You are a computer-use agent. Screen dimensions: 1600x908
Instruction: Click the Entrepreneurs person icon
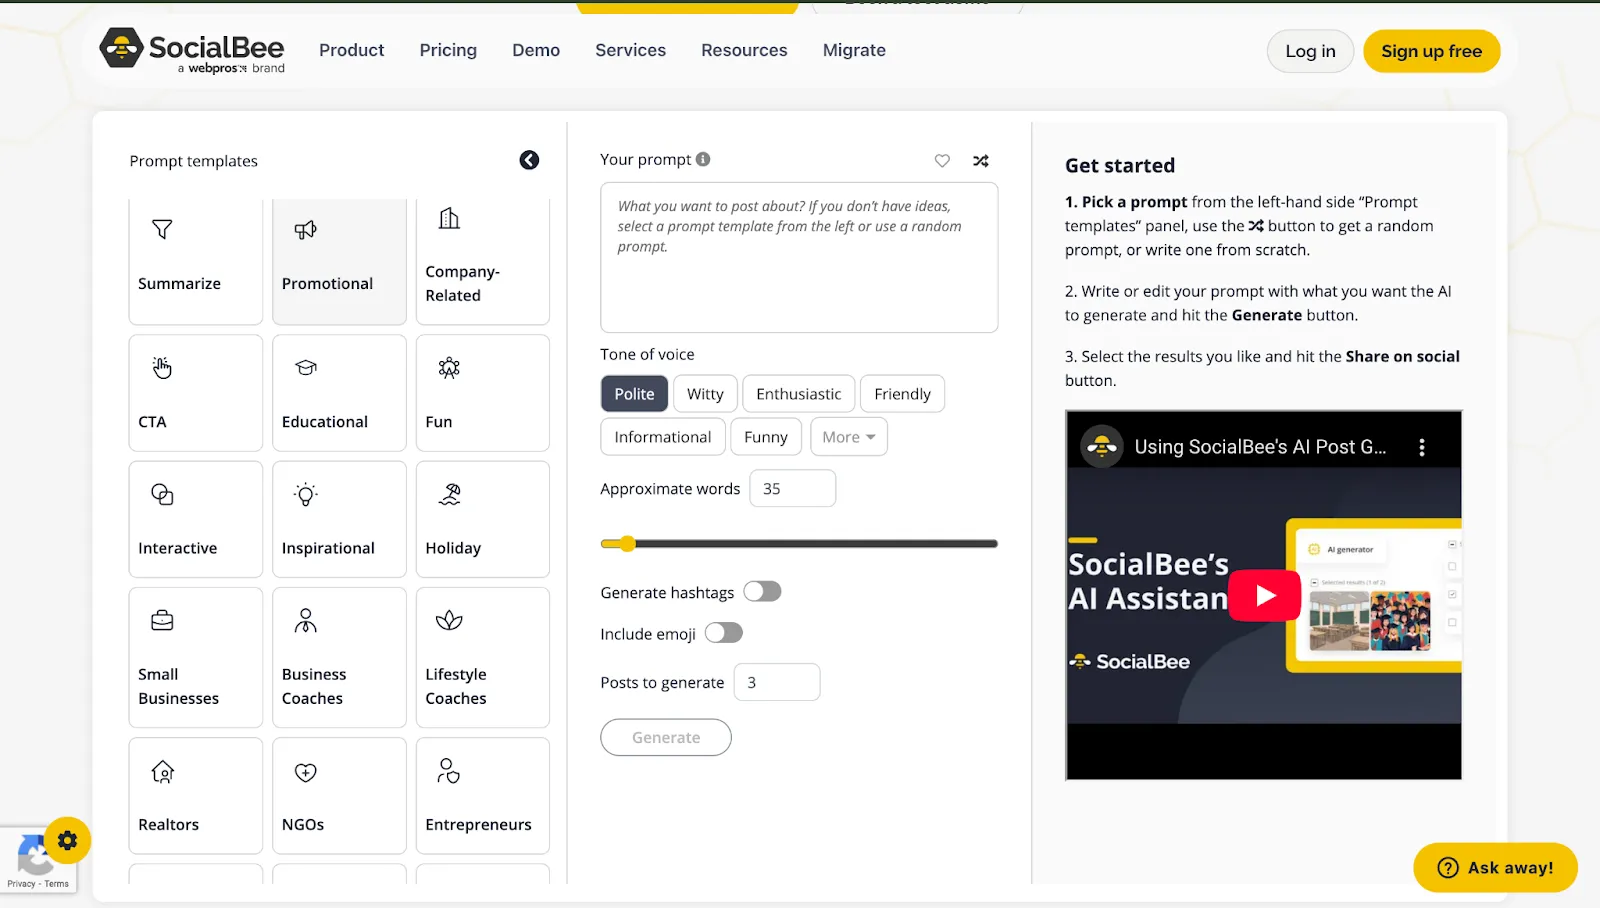click(x=448, y=770)
